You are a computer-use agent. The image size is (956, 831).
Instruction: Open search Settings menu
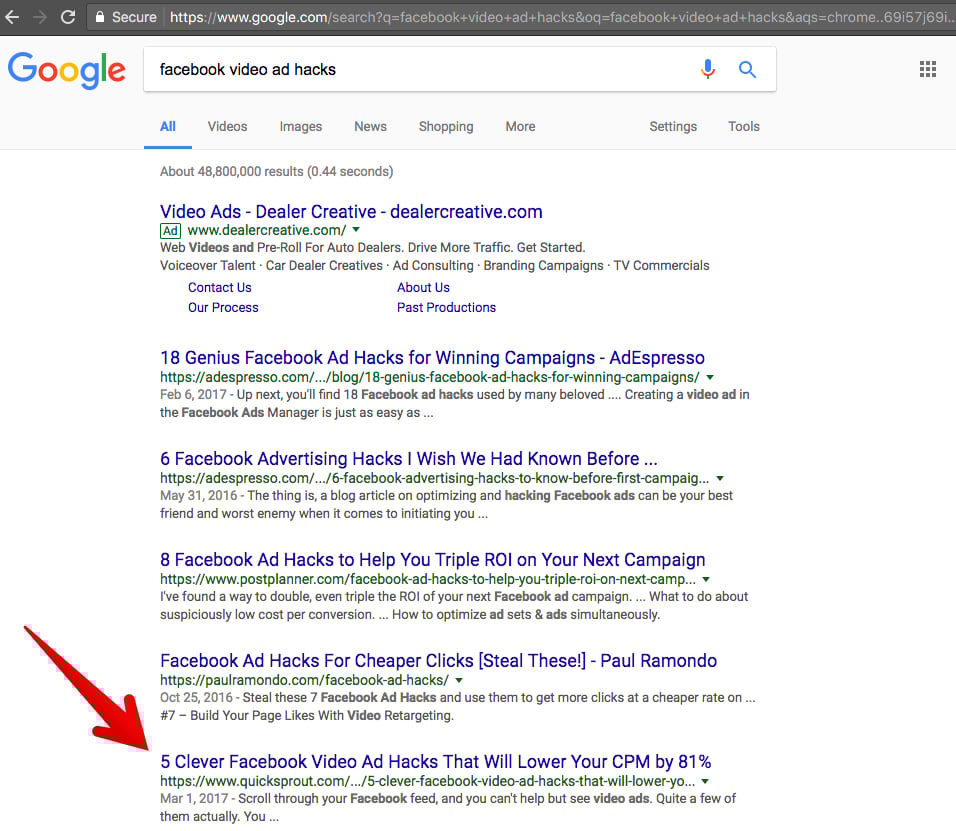coord(672,127)
